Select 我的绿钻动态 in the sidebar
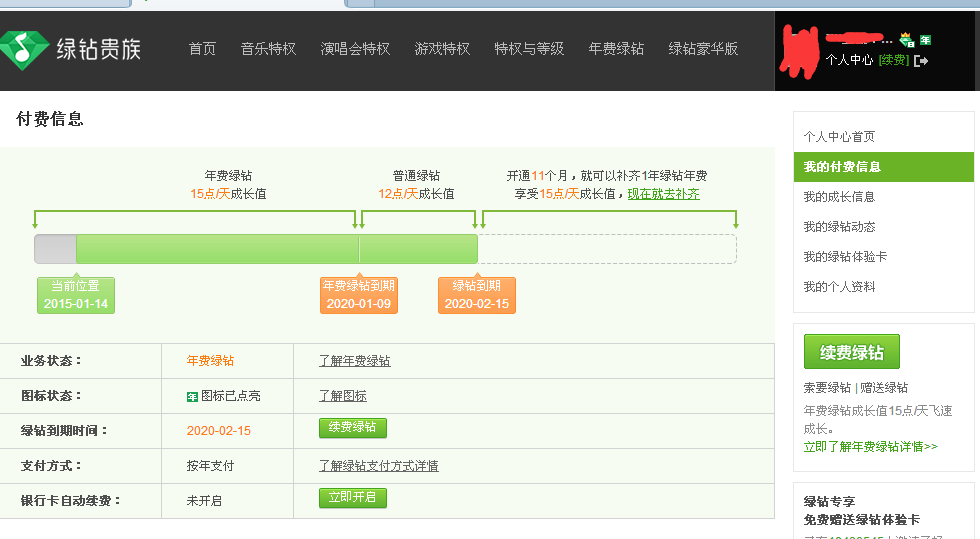This screenshot has height=539, width=980. 839,226
